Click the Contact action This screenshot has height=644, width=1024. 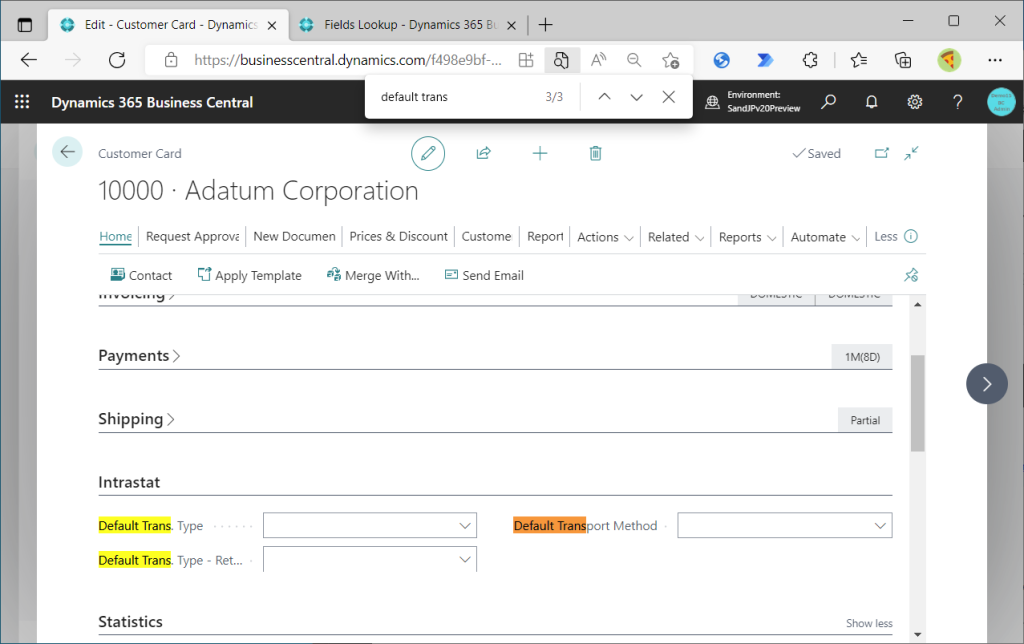(x=141, y=276)
